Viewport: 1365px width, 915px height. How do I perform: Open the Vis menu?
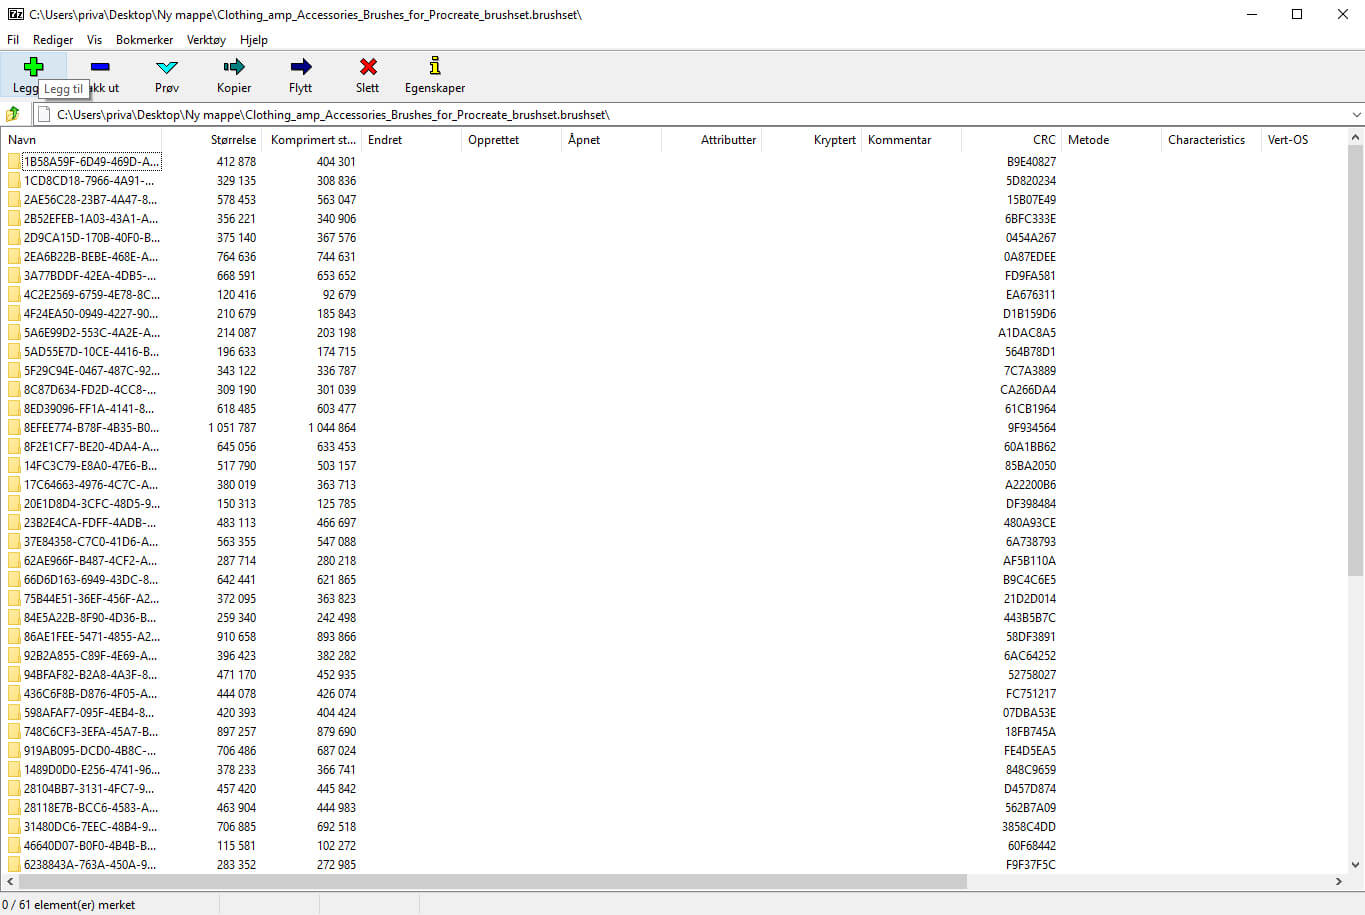click(x=94, y=40)
